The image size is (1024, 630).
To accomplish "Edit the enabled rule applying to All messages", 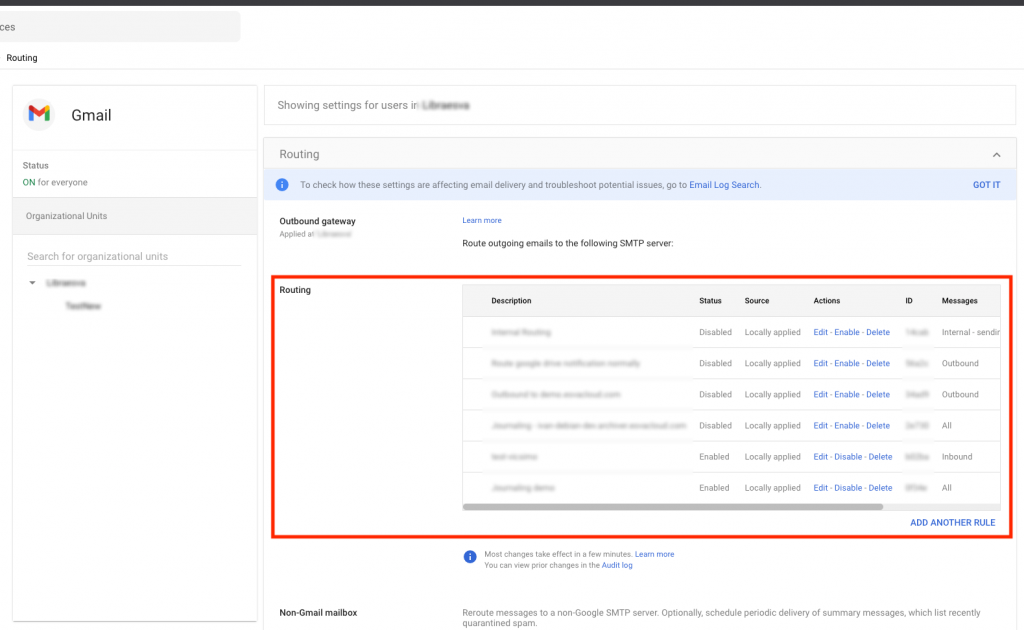I will 820,488.
